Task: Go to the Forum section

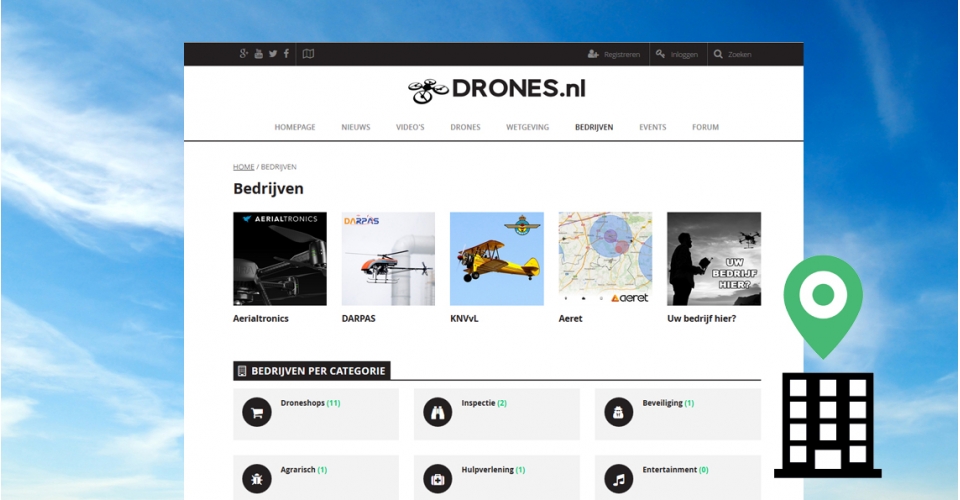Action: 705,127
